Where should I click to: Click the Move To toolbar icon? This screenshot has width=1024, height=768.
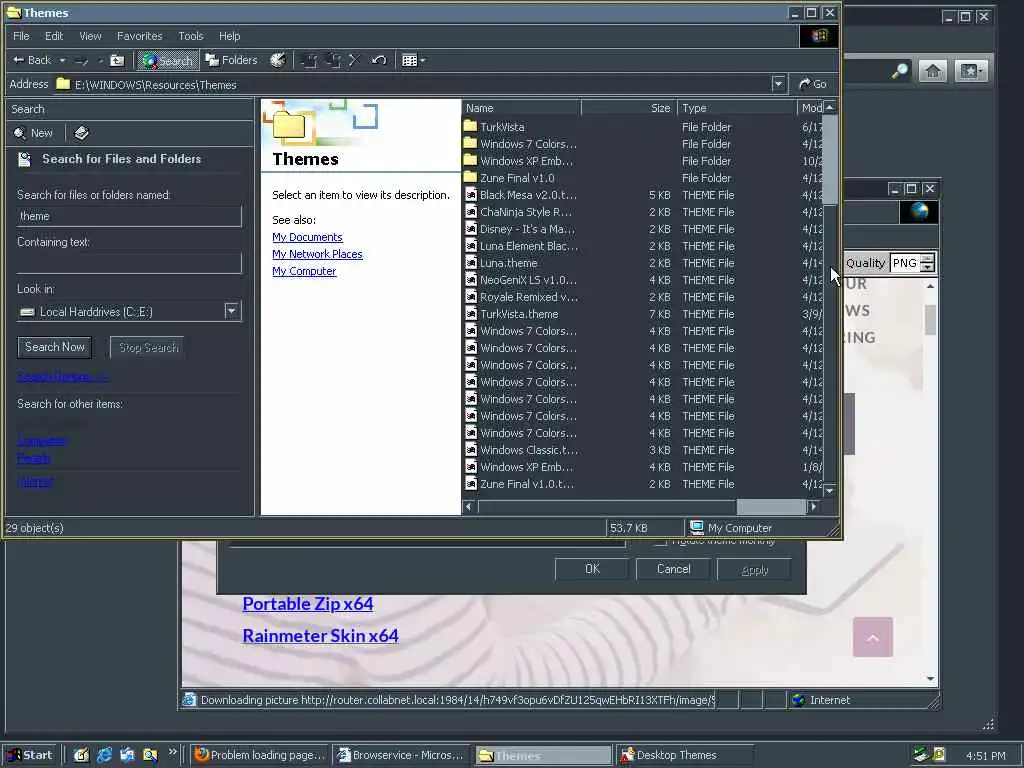(x=309, y=61)
